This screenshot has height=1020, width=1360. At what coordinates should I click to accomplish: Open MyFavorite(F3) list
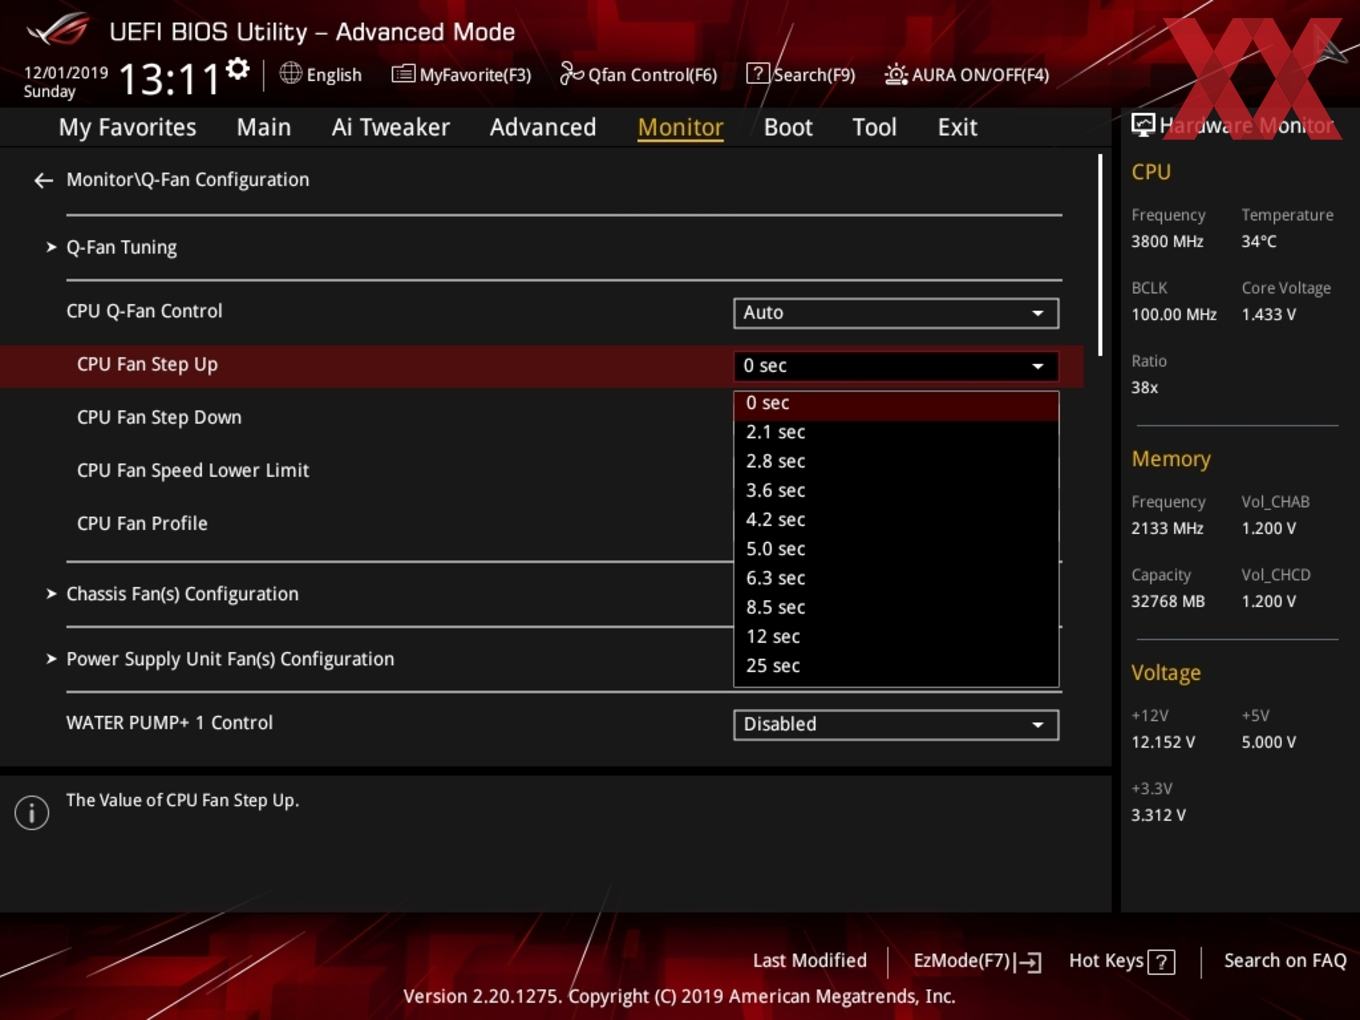pos(461,74)
